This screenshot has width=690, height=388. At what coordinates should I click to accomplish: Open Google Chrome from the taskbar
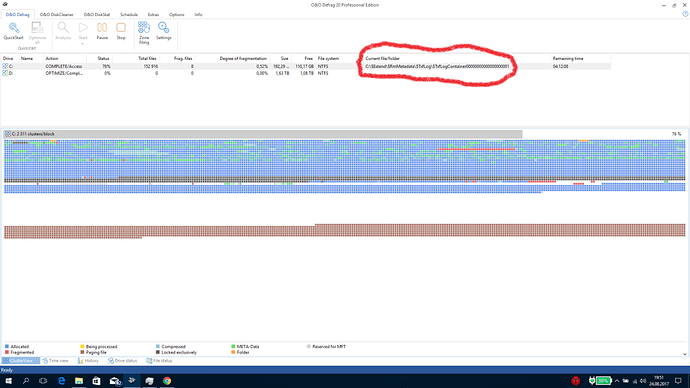(167, 381)
